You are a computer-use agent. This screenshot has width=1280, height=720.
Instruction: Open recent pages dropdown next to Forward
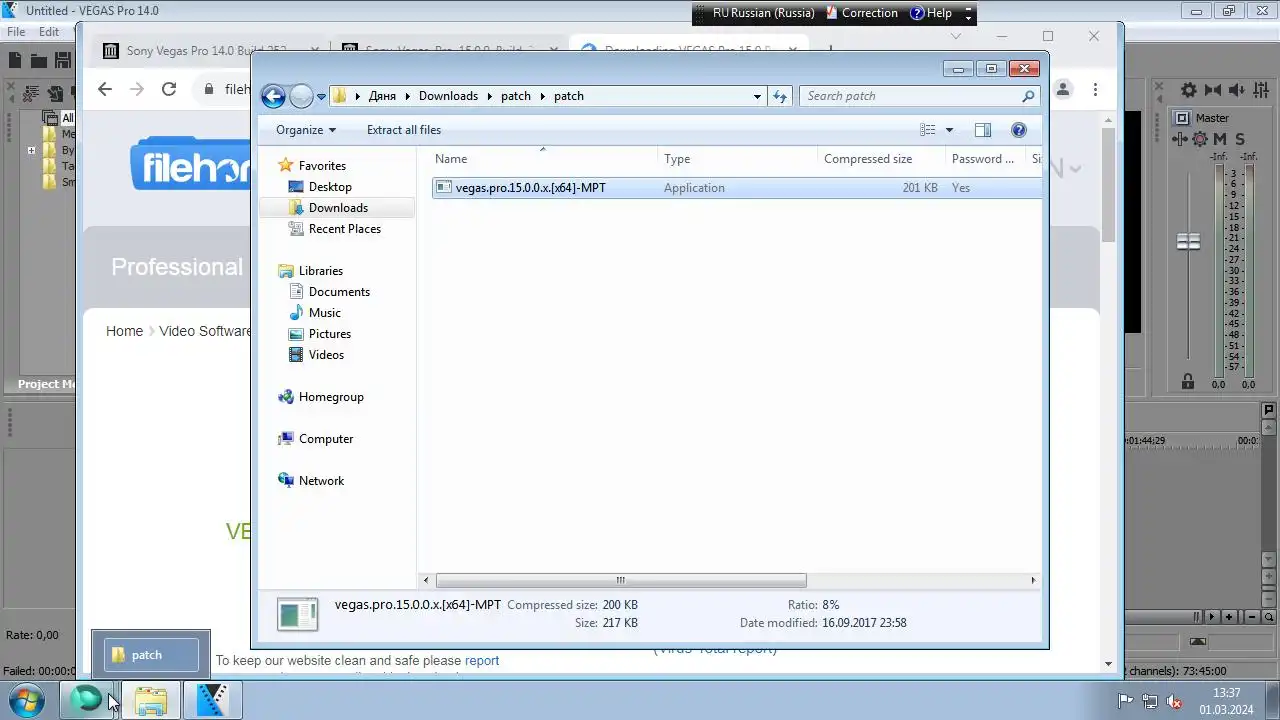point(321,97)
